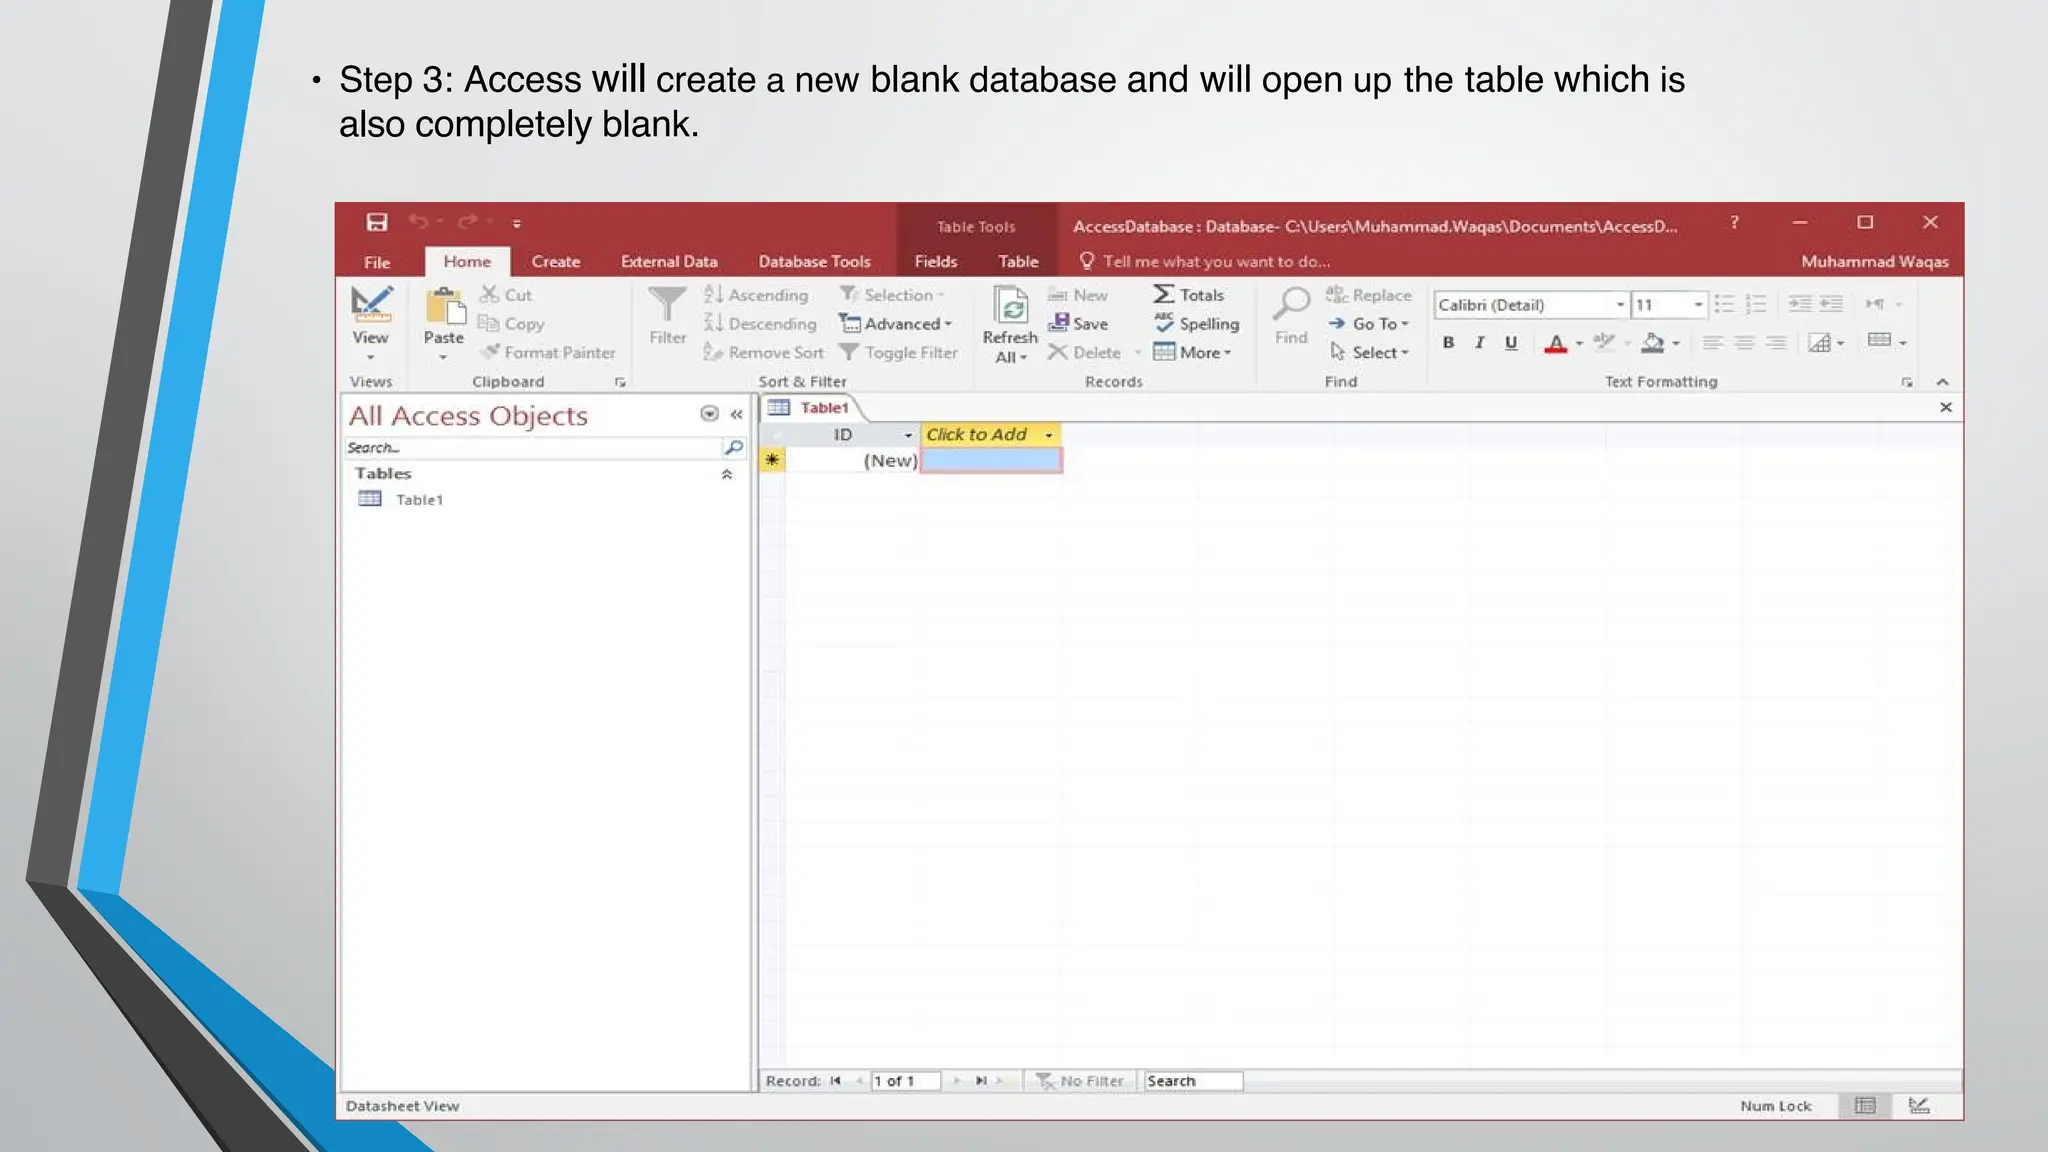2048x1152 pixels.
Task: Open the Selection filter dropdown
Action: pos(891,295)
